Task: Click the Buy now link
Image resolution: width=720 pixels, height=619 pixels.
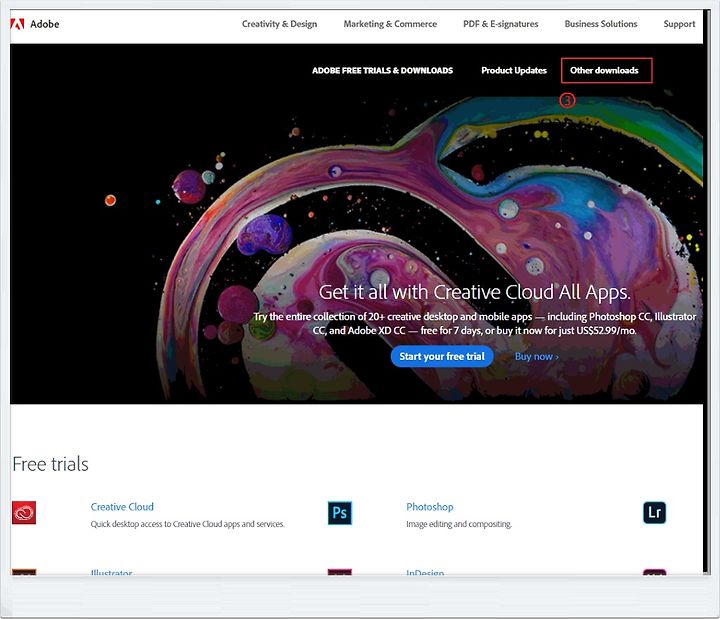Action: (x=536, y=356)
